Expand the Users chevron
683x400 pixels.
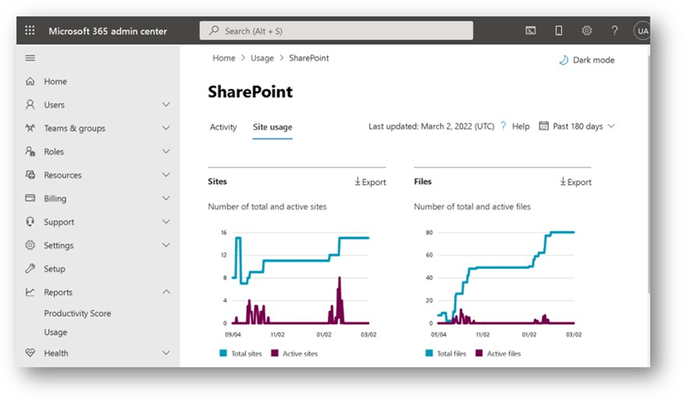[x=166, y=105]
